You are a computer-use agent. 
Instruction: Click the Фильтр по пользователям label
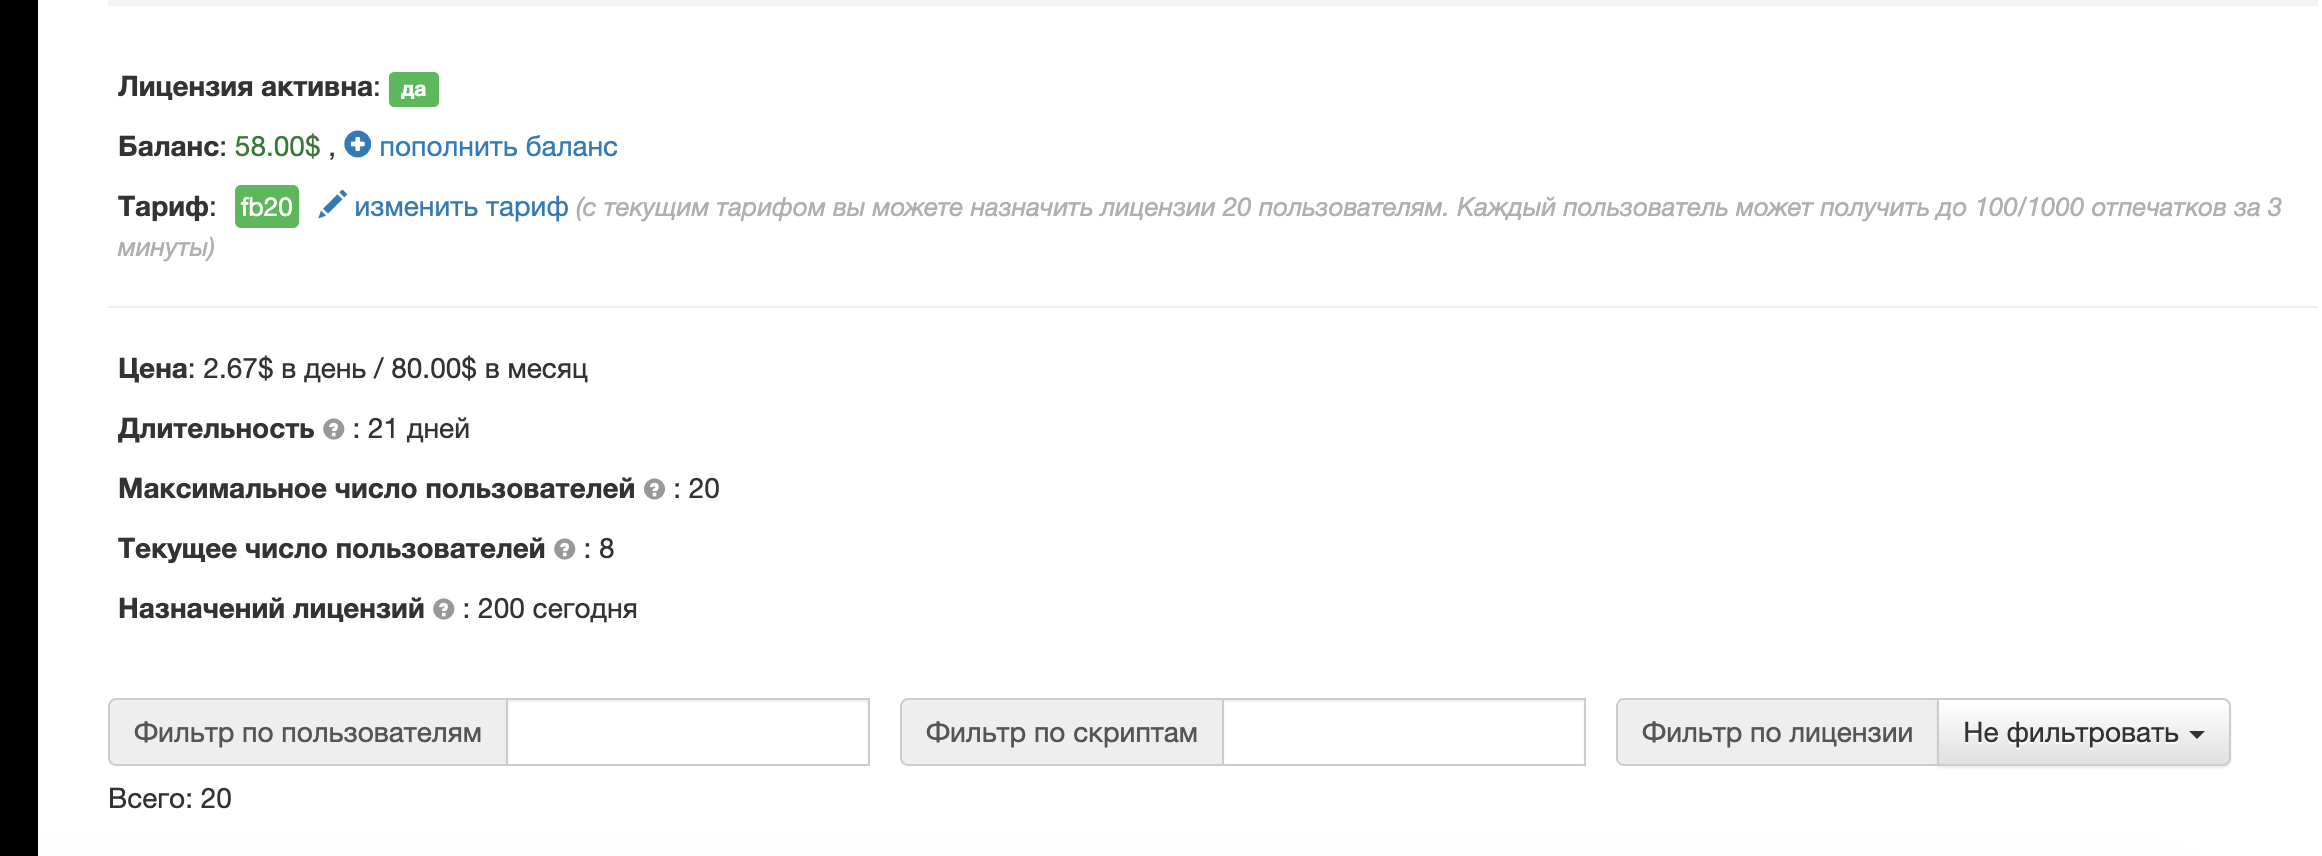(x=309, y=732)
